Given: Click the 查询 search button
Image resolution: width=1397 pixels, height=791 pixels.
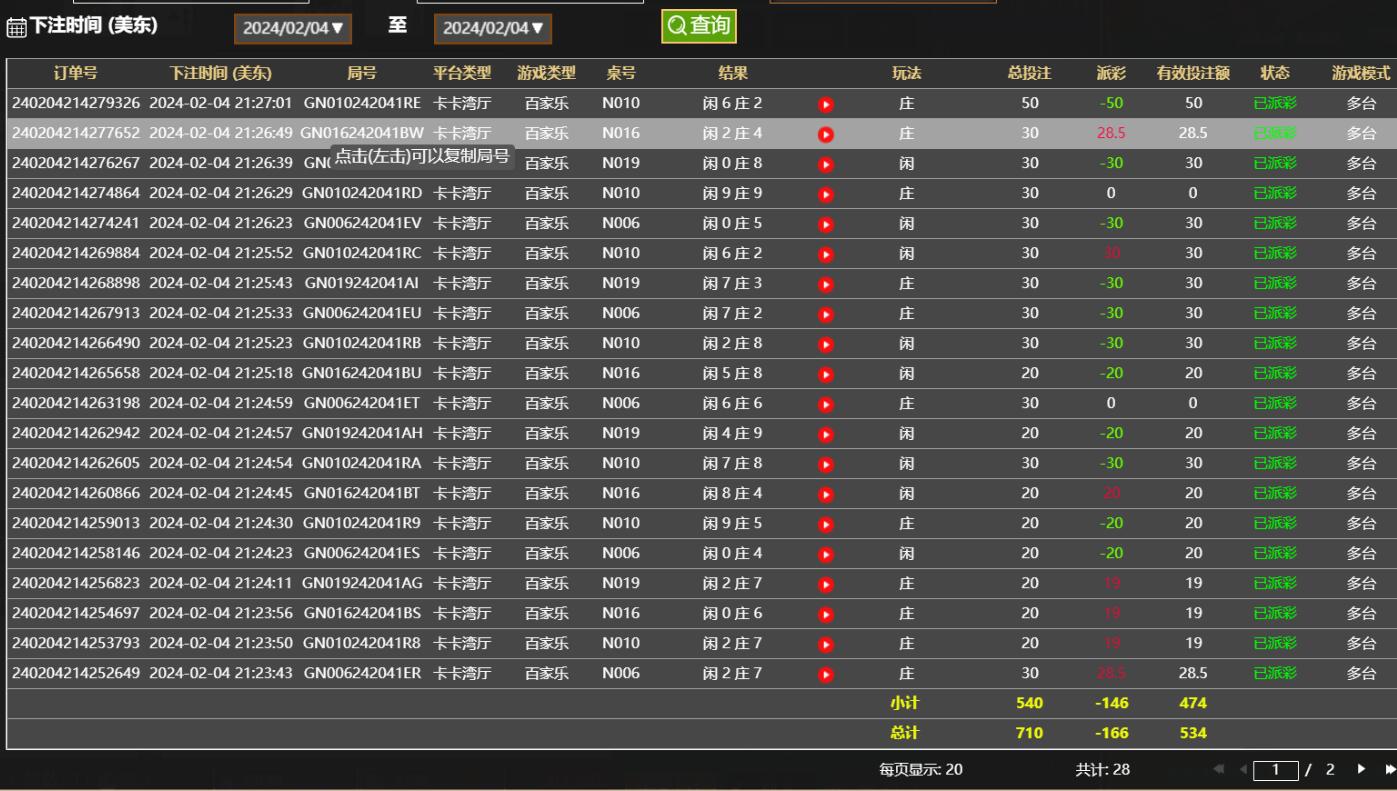Looking at the screenshot, I should [699, 26].
